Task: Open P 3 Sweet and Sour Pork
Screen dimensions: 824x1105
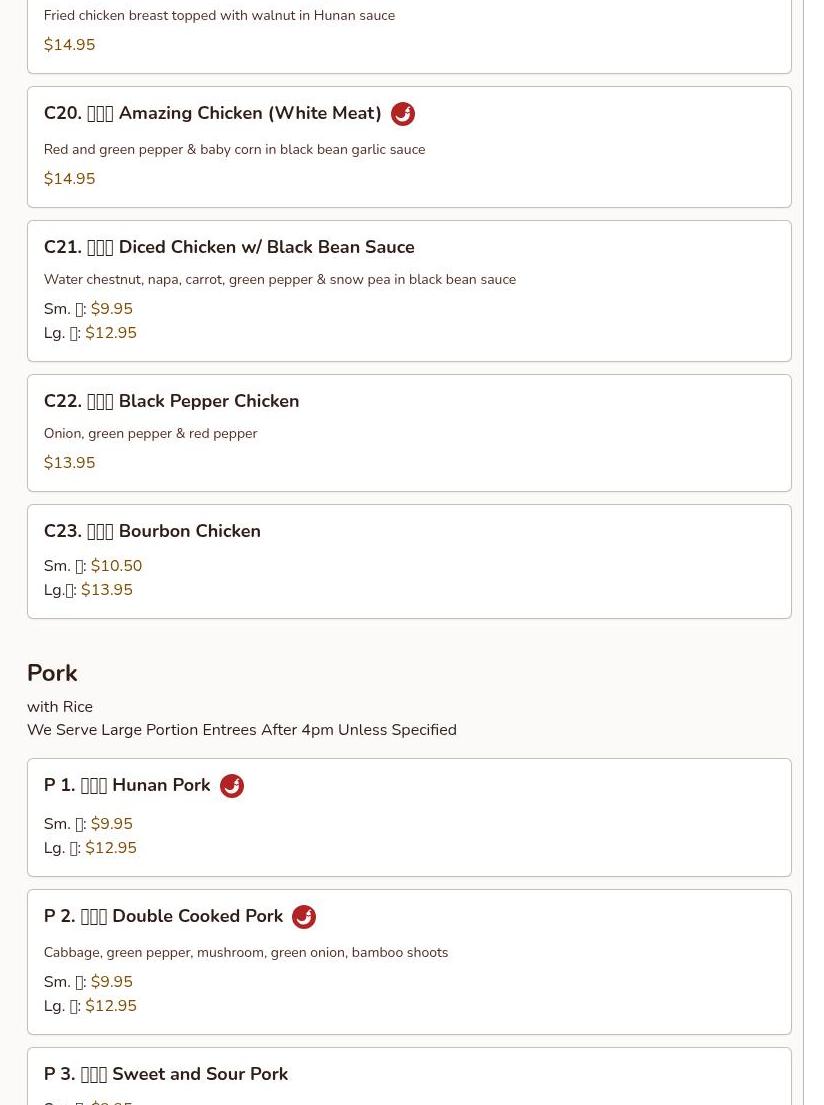Action: coord(165,1074)
